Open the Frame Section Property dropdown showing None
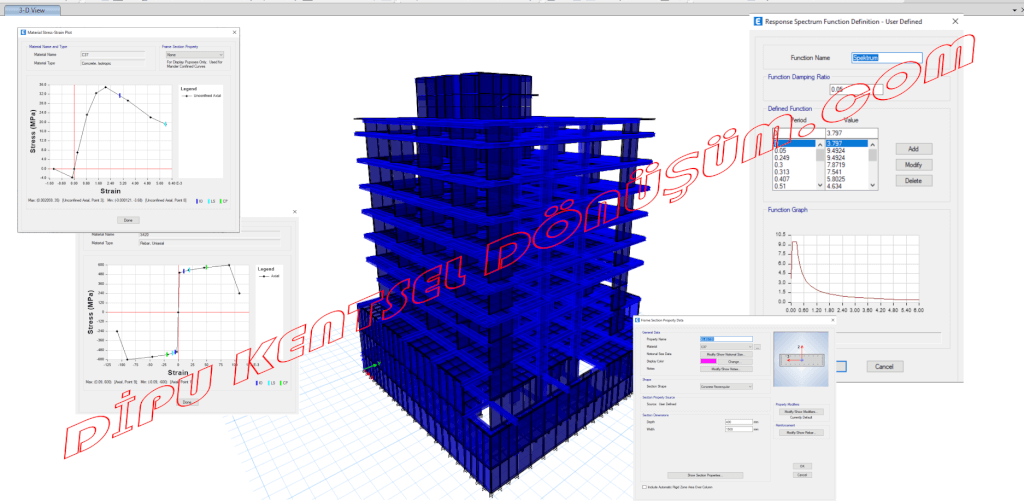The image size is (1024, 501). coord(195,55)
